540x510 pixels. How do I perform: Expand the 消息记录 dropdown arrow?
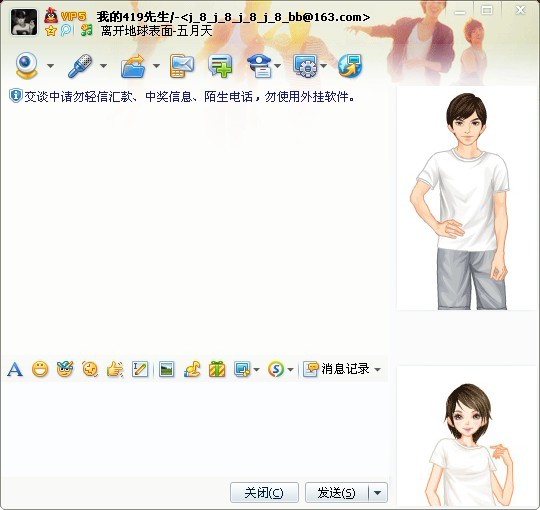pyautogui.click(x=377, y=370)
